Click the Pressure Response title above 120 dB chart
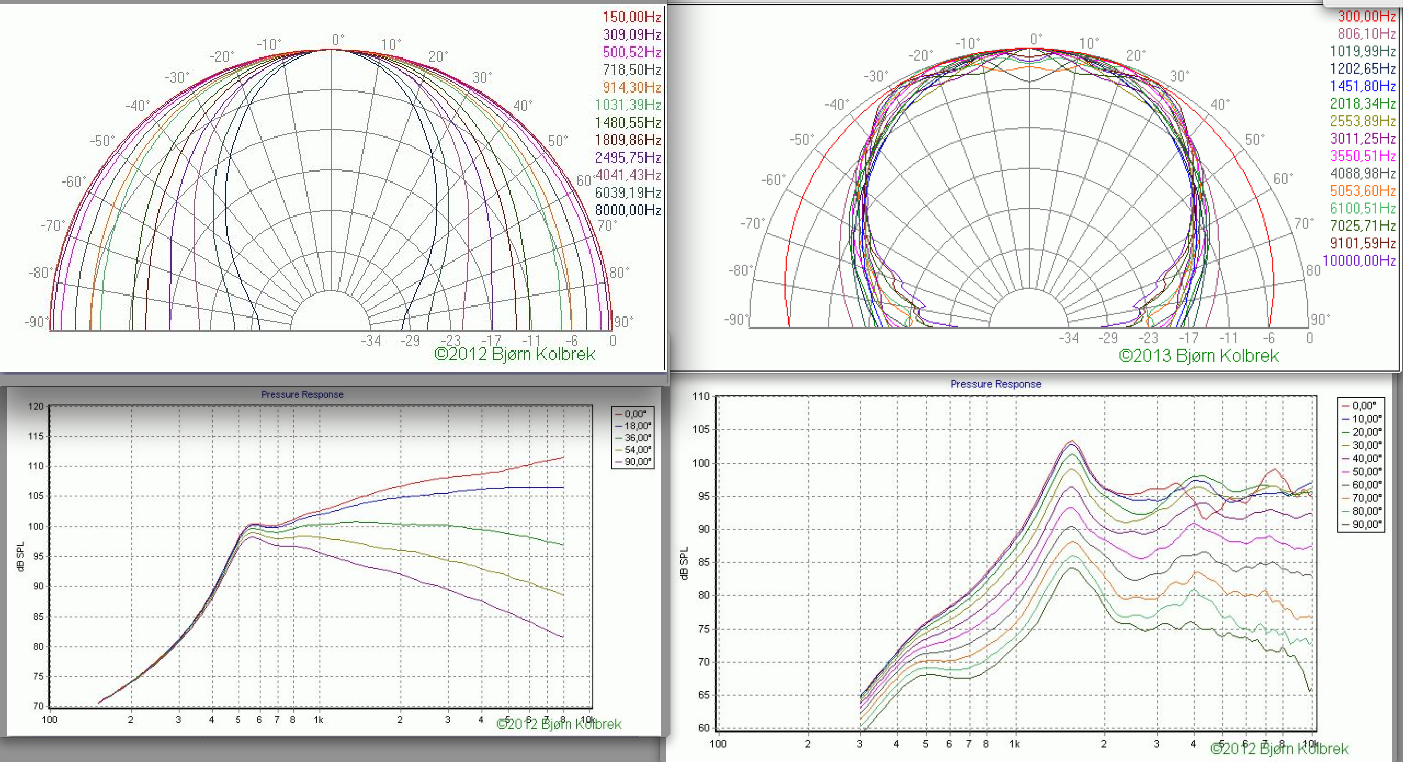1403x762 pixels. pyautogui.click(x=302, y=394)
